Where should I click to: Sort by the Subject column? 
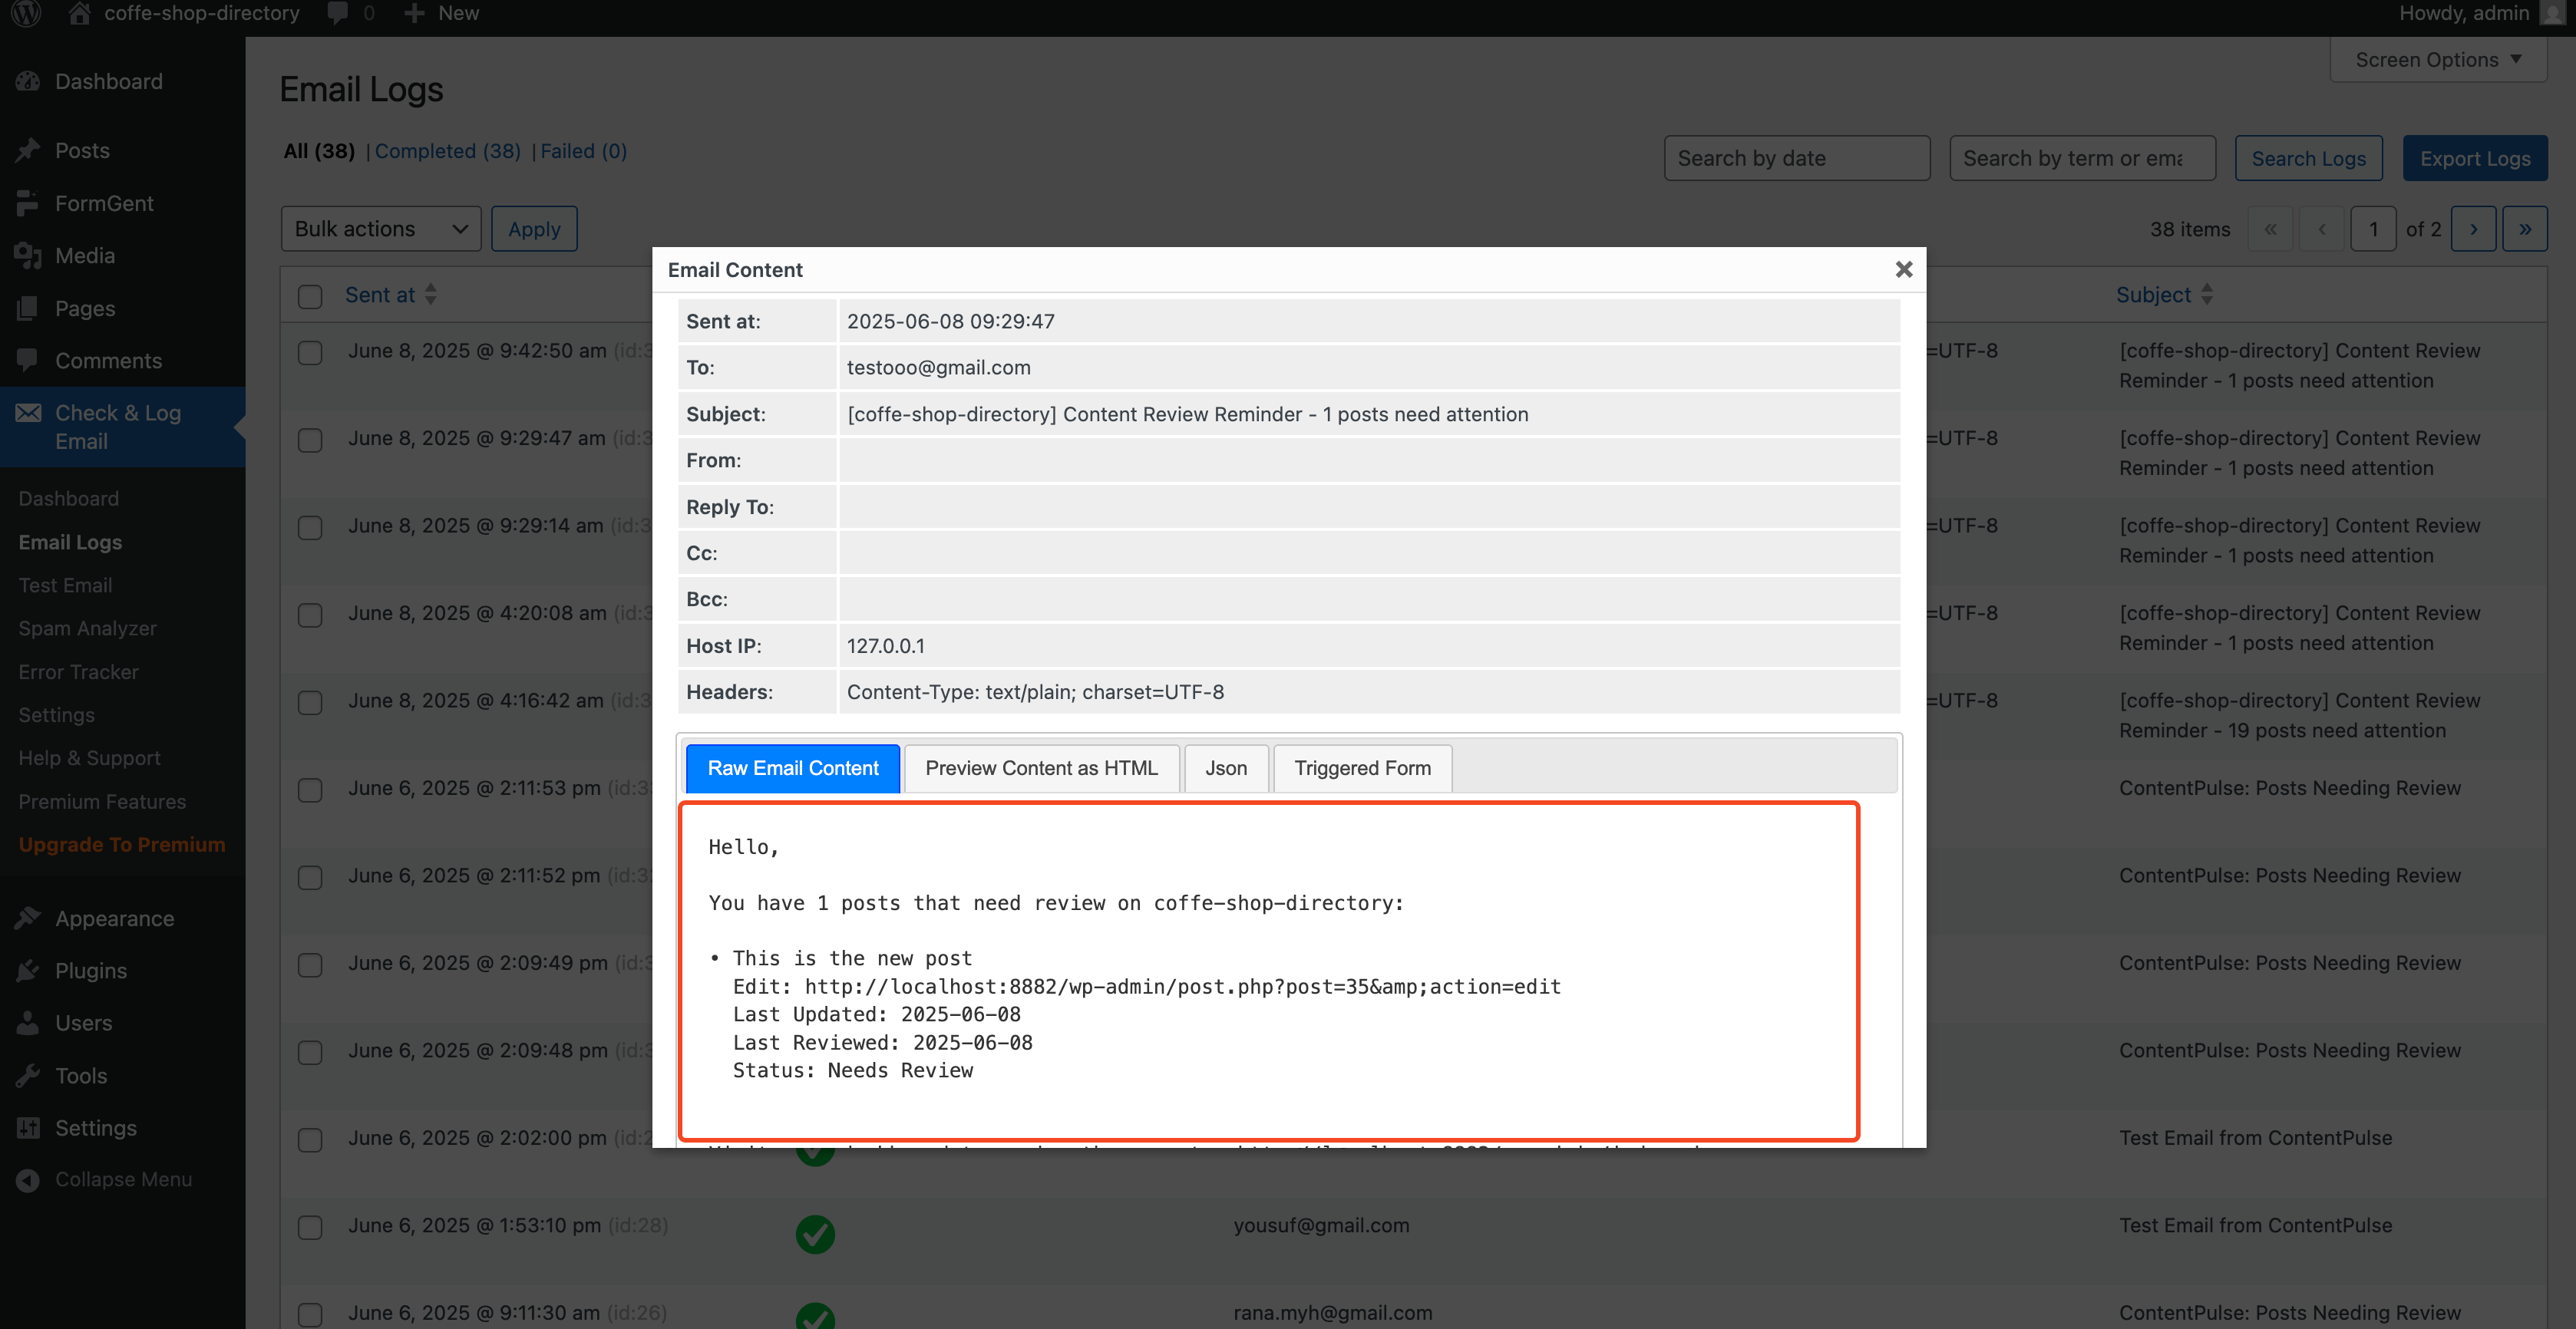[x=2164, y=294]
